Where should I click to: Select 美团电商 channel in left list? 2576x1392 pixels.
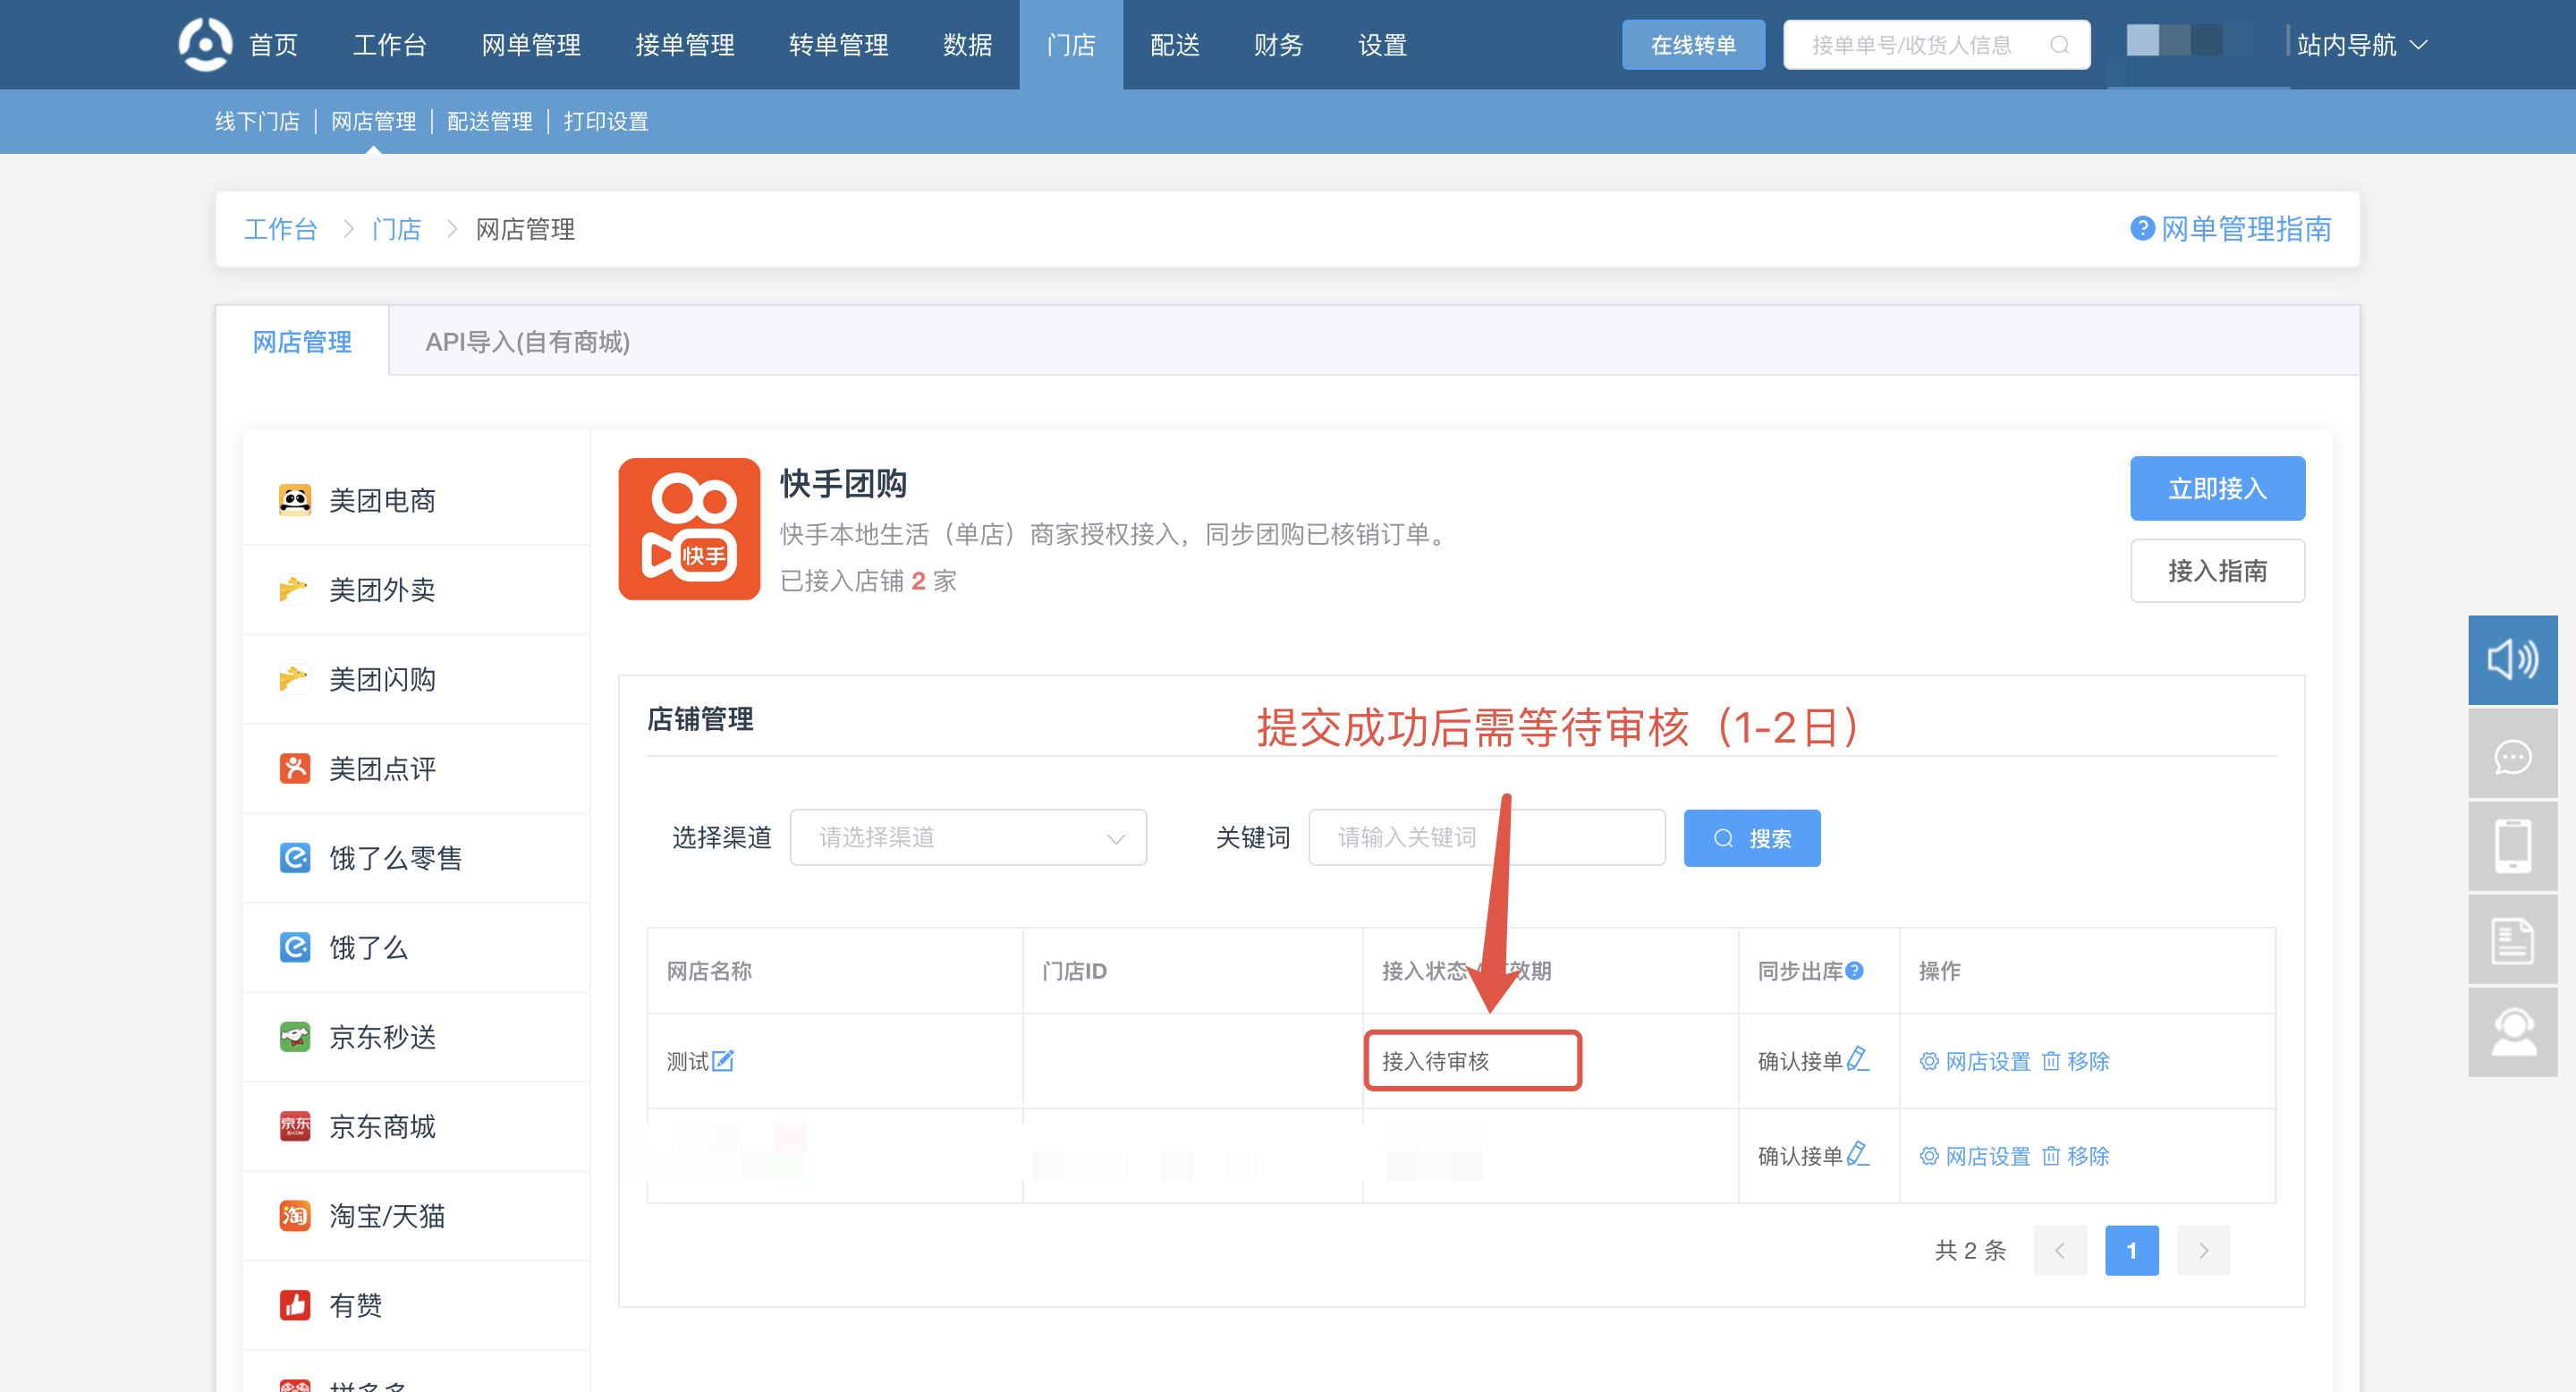[417, 500]
